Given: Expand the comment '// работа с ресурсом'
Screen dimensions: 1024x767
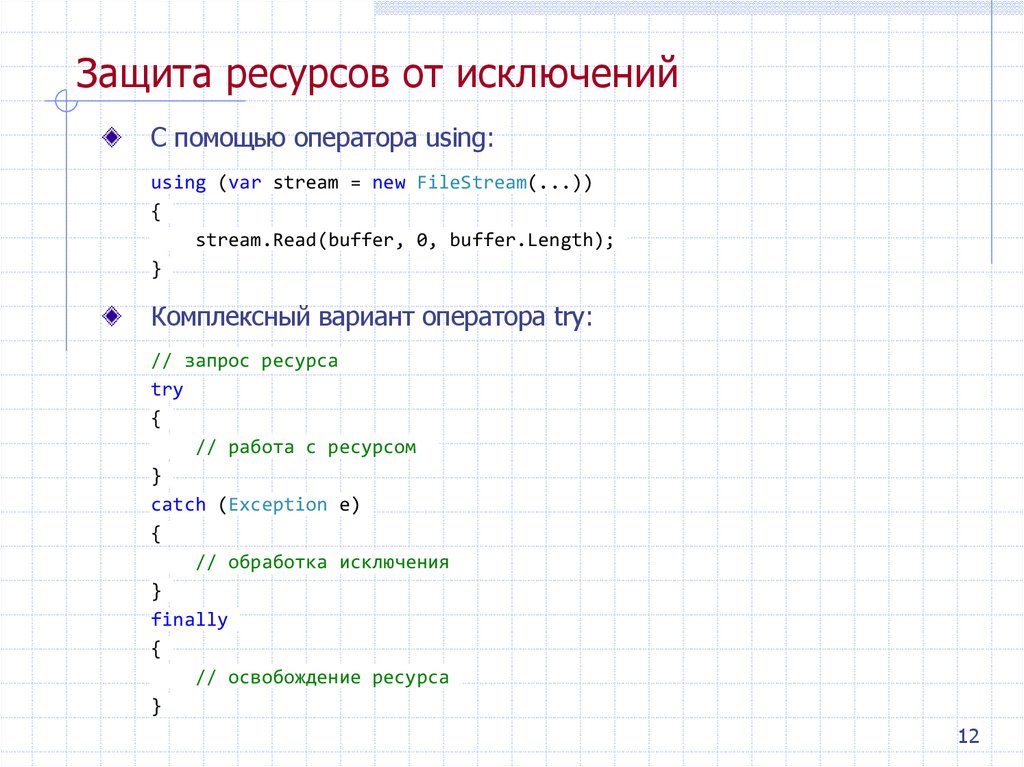Looking at the screenshot, I should point(308,447).
